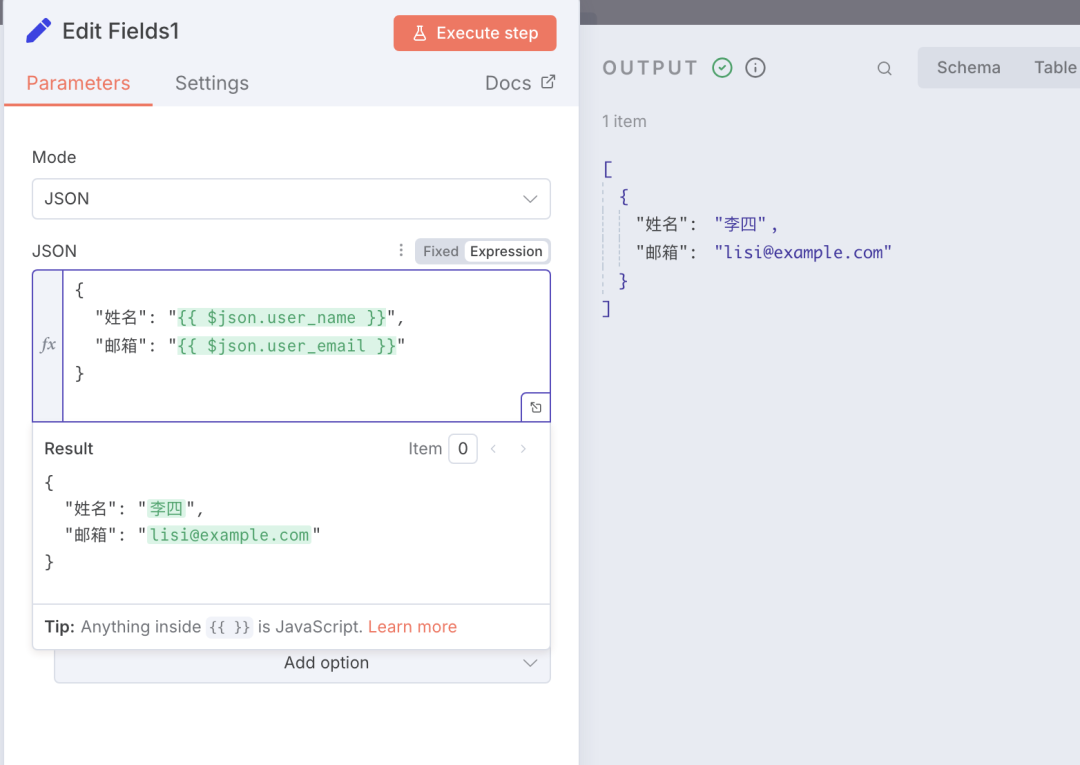The height and width of the screenshot is (765, 1080).
Task: Switch the JSON field to Fixed mode
Action: [440, 251]
